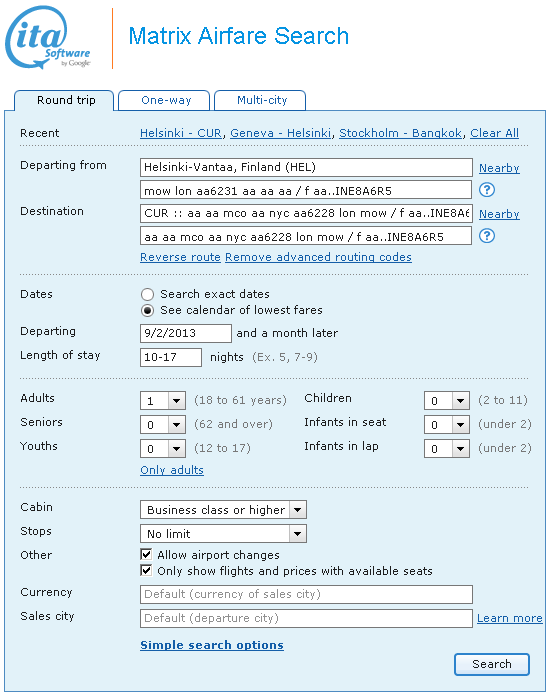Click Simple search options link
548x693 pixels.
(x=212, y=645)
